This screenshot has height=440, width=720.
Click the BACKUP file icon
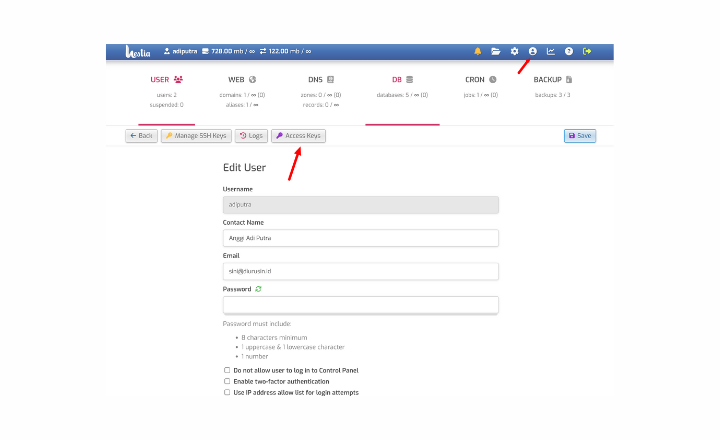point(569,79)
